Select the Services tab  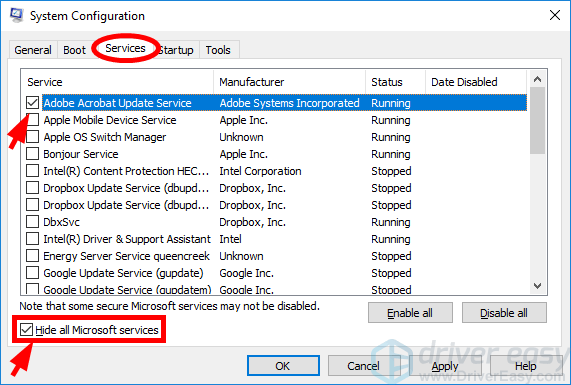pos(125,48)
